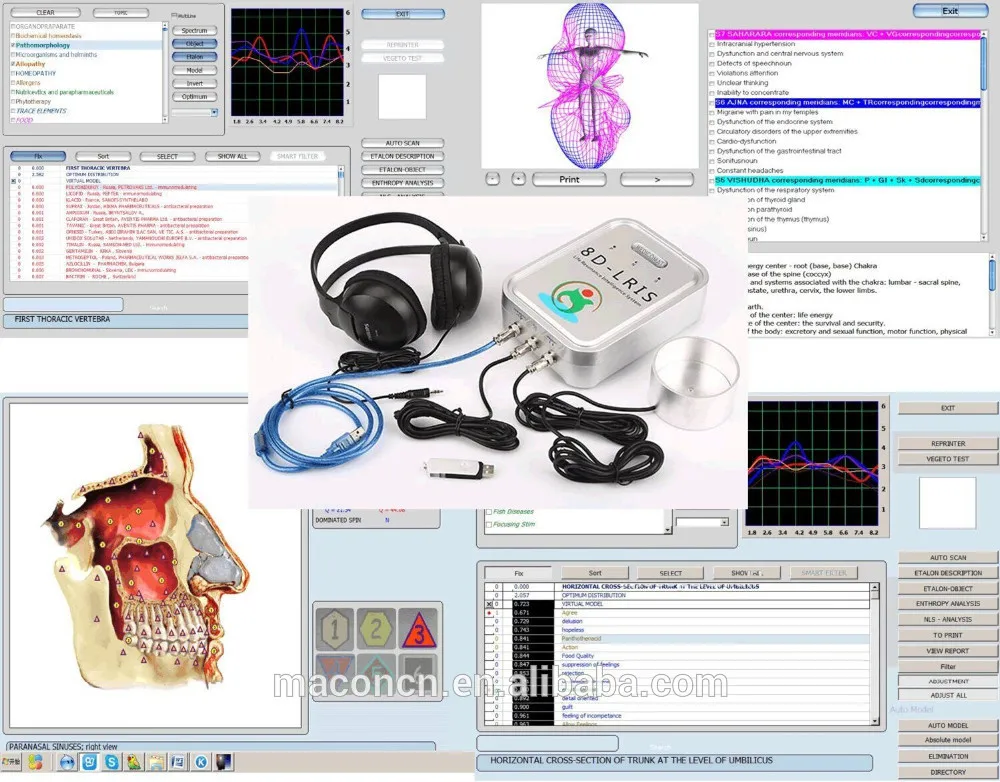Click the search field above FIRST THORACIC VERTEBRA bar
1000x782 pixels.
63,305
